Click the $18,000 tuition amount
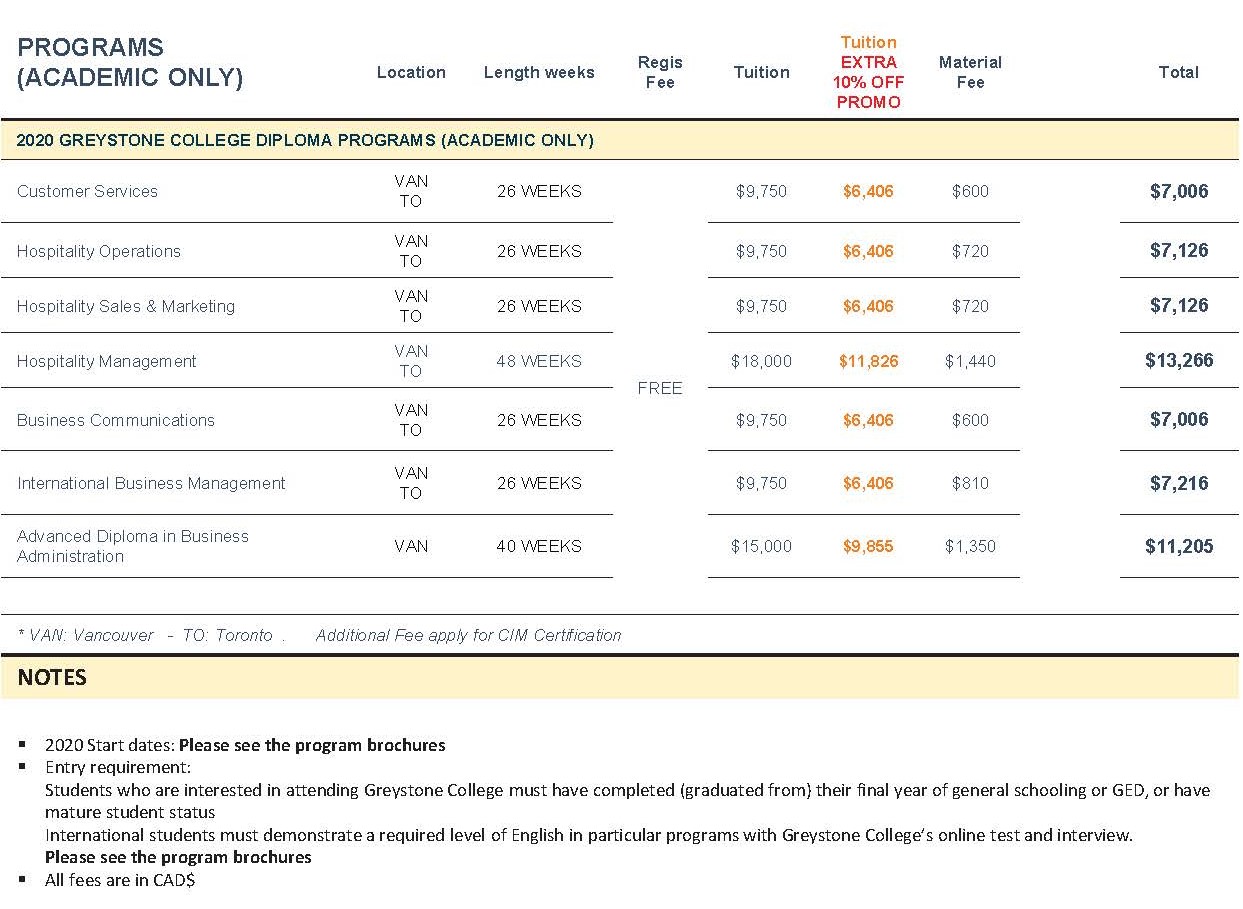 (x=761, y=361)
